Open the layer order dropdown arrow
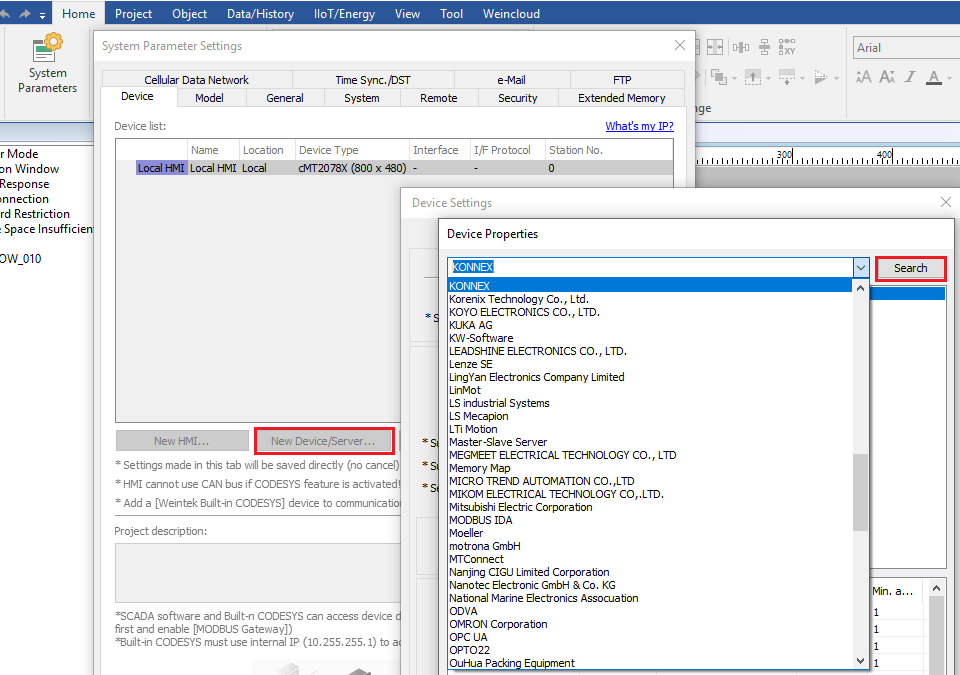Viewport: 960px width, 675px height. 734,78
